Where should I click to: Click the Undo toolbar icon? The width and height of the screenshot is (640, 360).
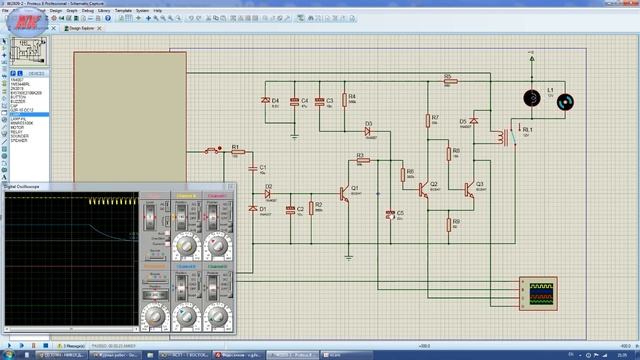tap(191, 18)
